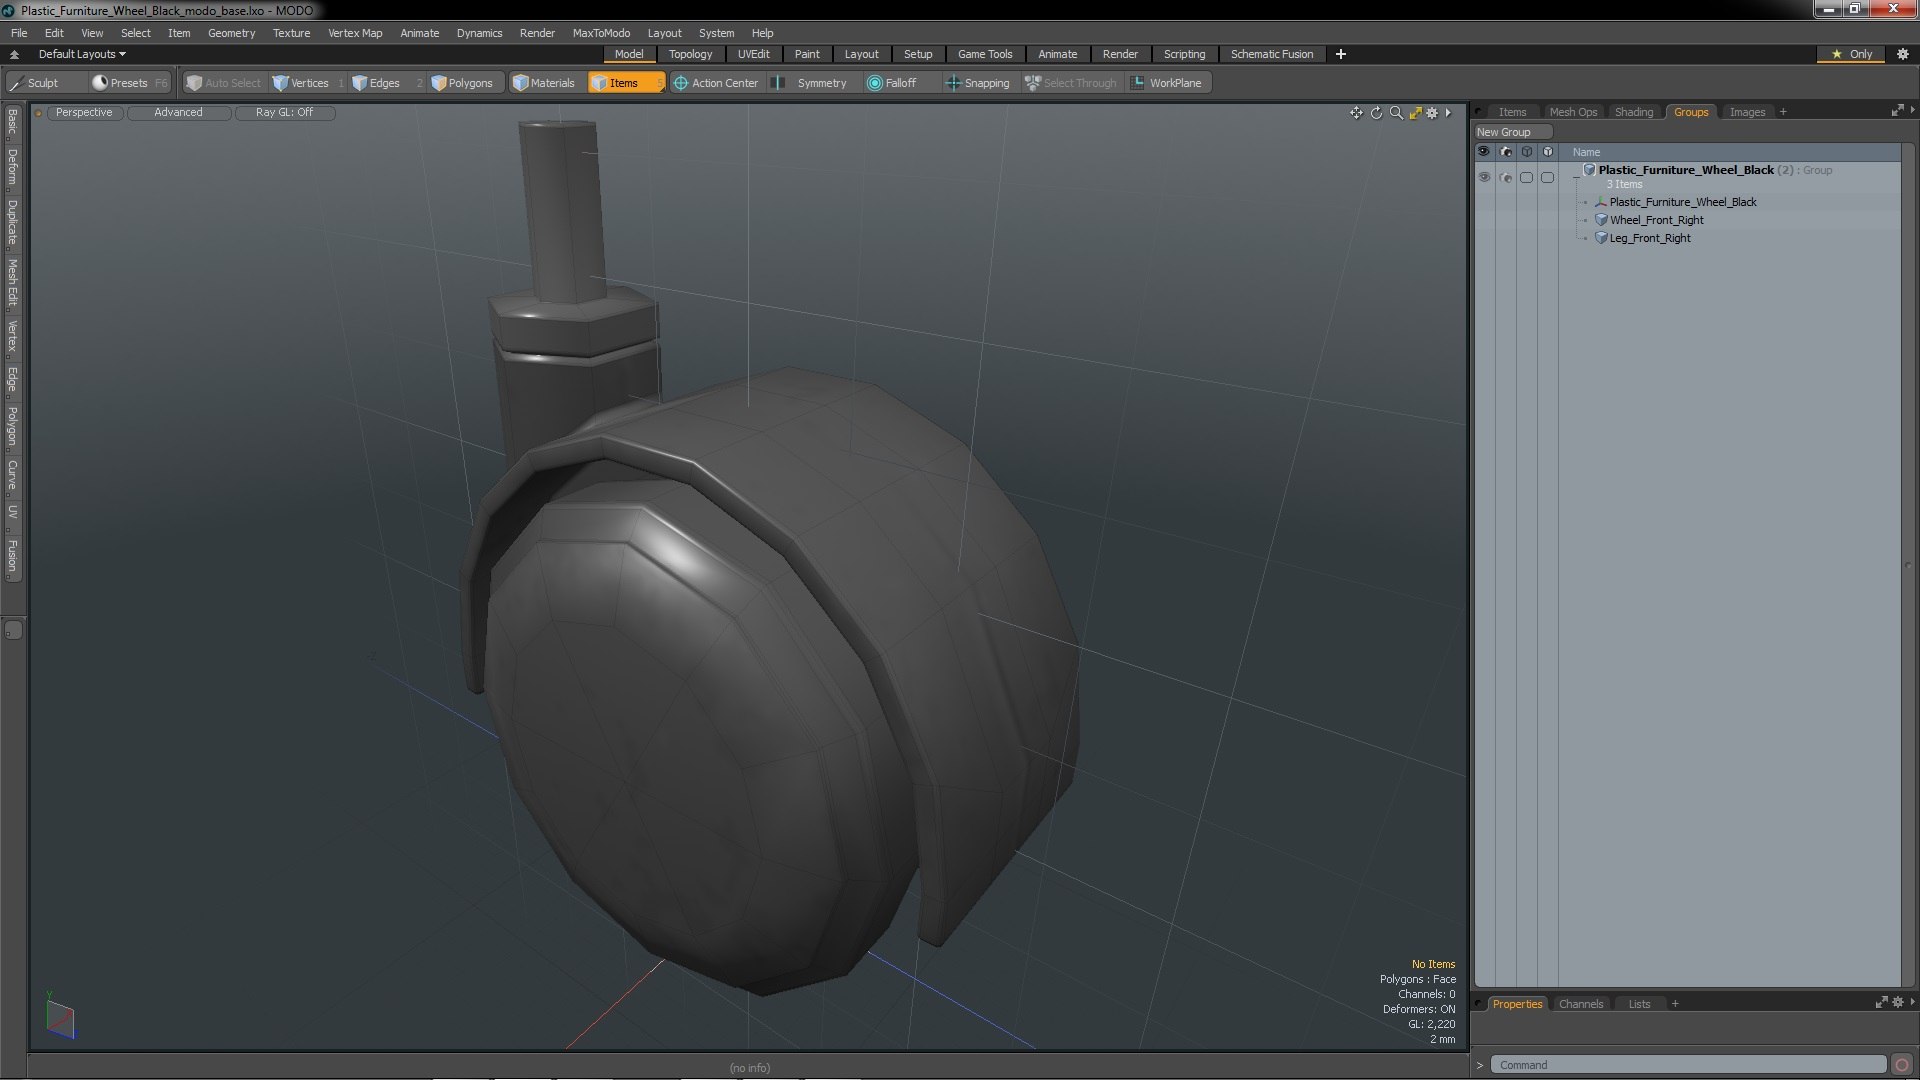The image size is (1920, 1080).
Task: Click the viewport zoom magnifier icon
Action: [x=1396, y=113]
